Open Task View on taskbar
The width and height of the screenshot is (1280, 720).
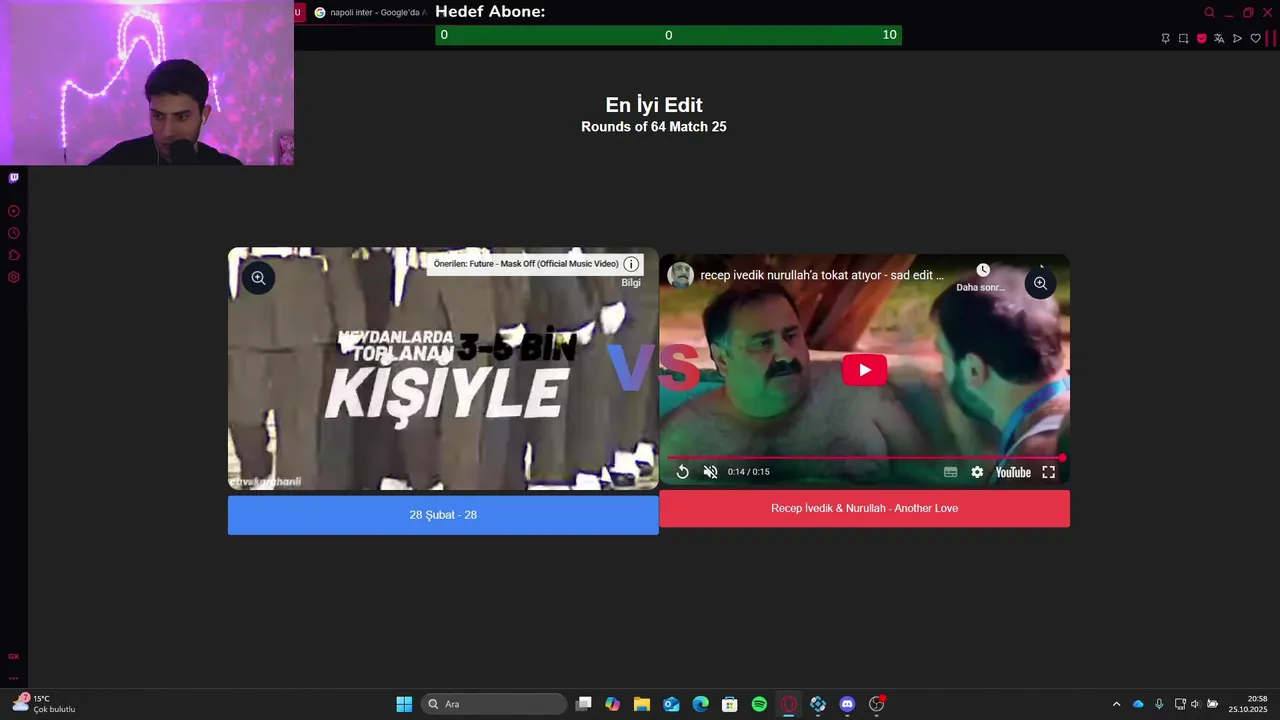(584, 704)
